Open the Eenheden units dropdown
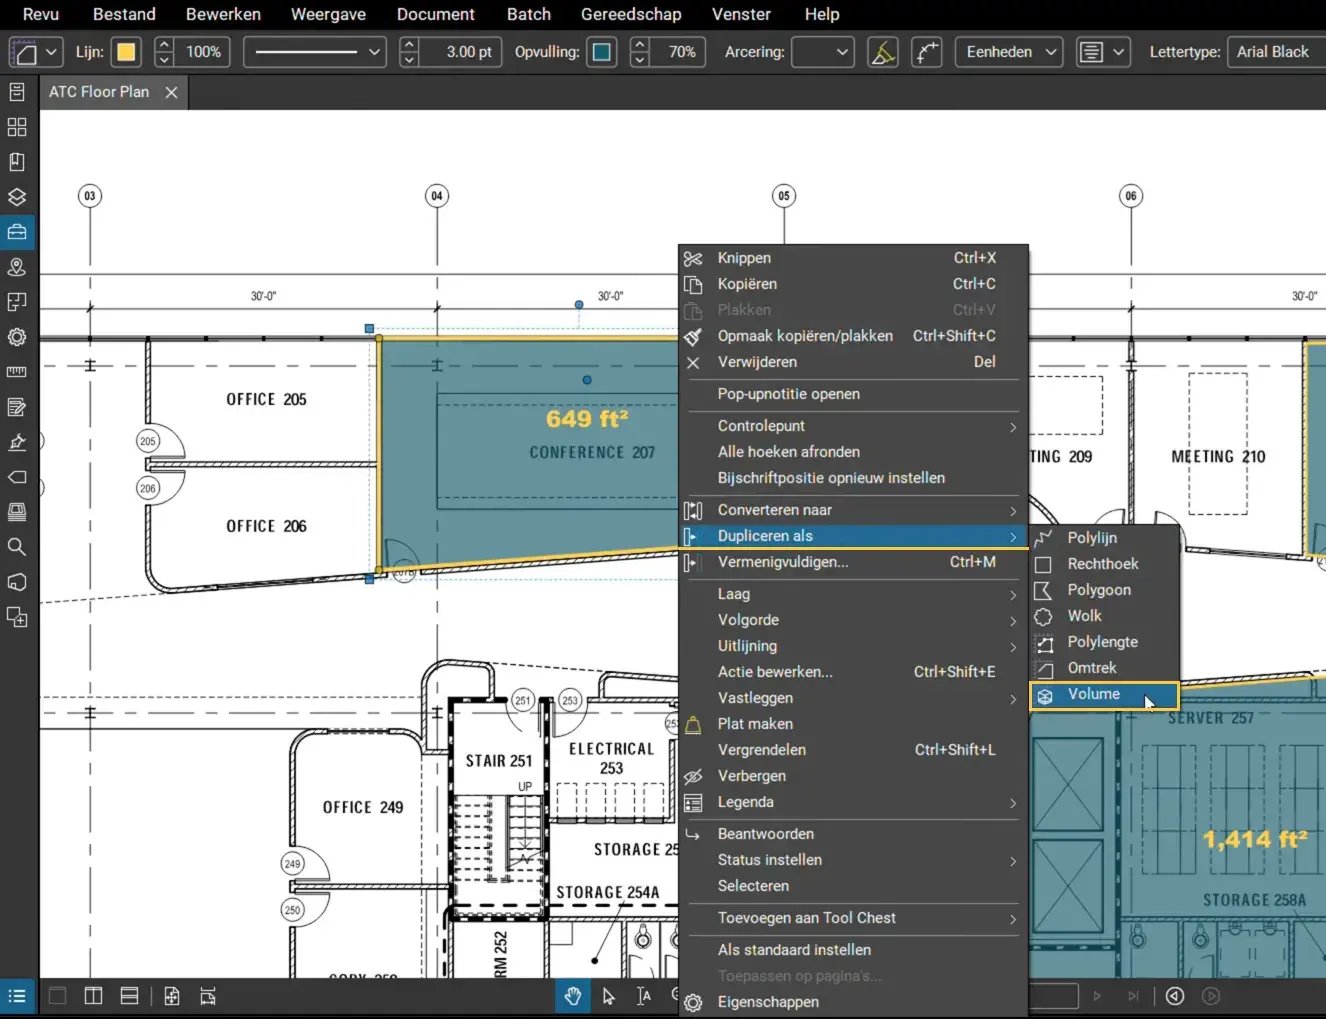 click(x=1009, y=52)
